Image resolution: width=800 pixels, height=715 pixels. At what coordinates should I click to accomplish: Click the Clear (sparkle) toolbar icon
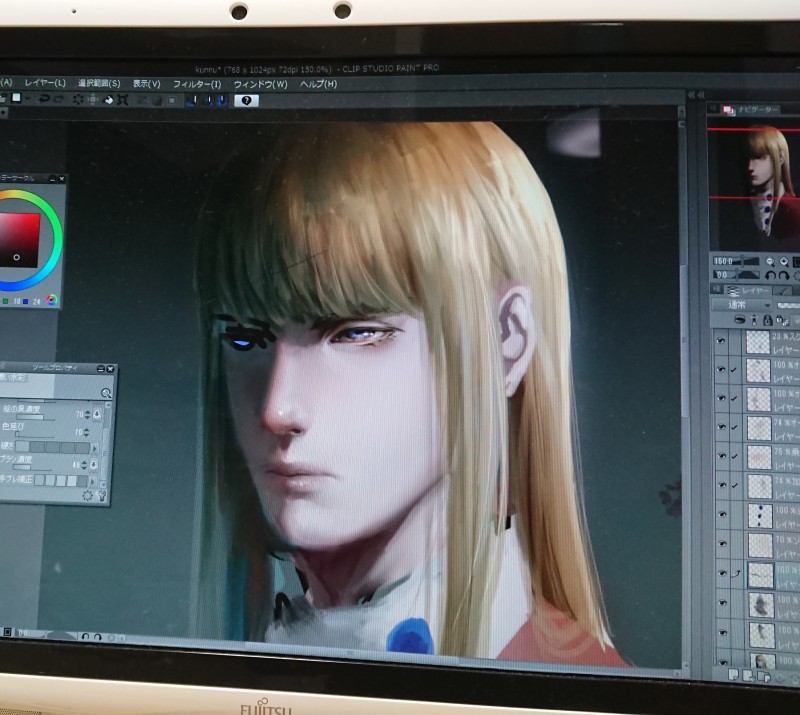pos(78,100)
